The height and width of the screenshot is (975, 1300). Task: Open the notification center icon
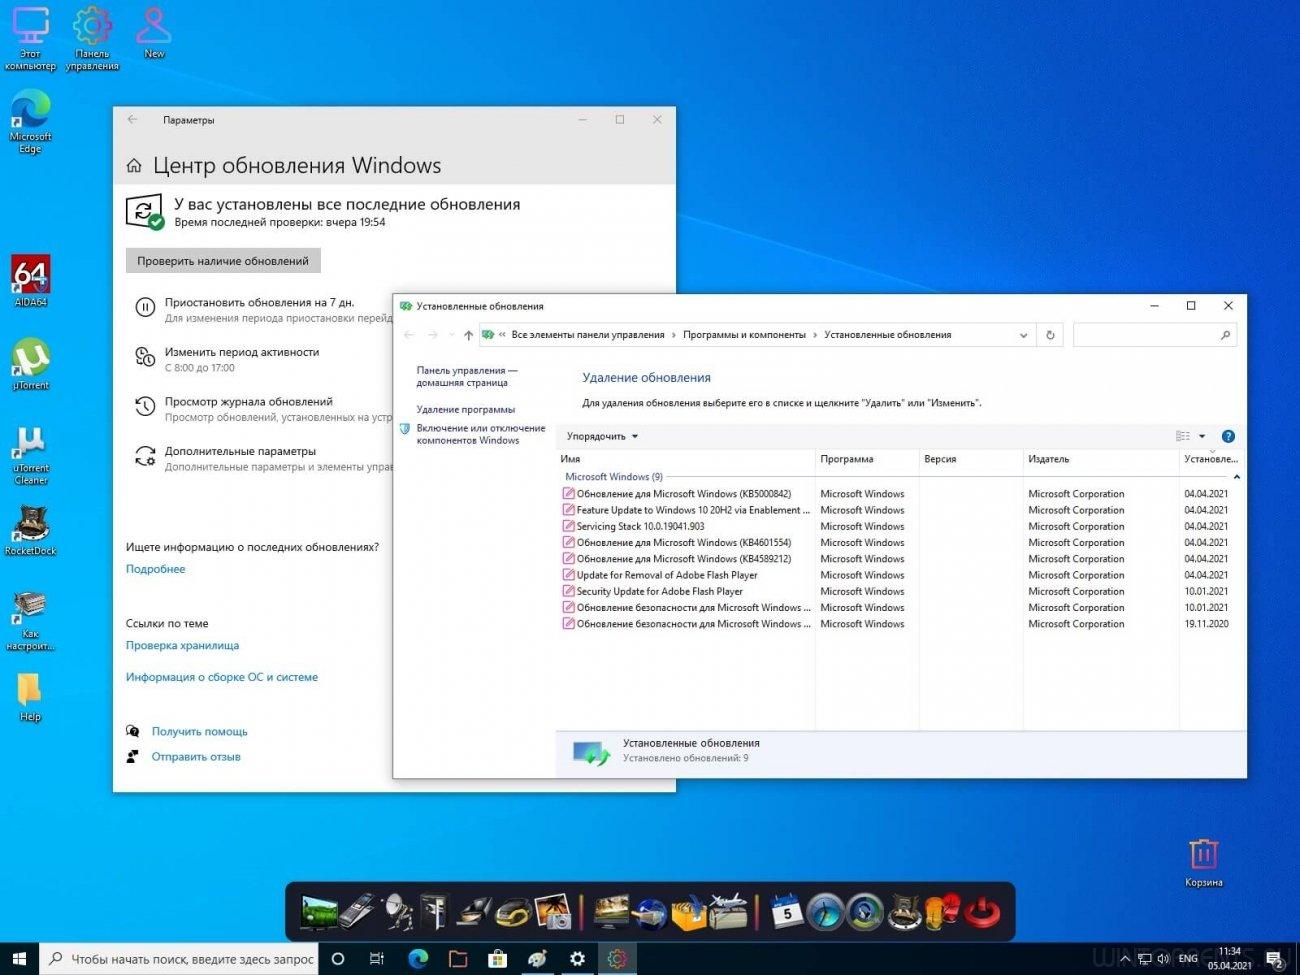click(1275, 960)
